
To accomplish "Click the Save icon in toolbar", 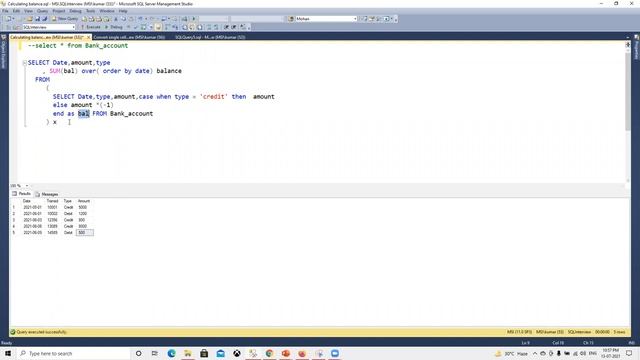I will 38,19.
